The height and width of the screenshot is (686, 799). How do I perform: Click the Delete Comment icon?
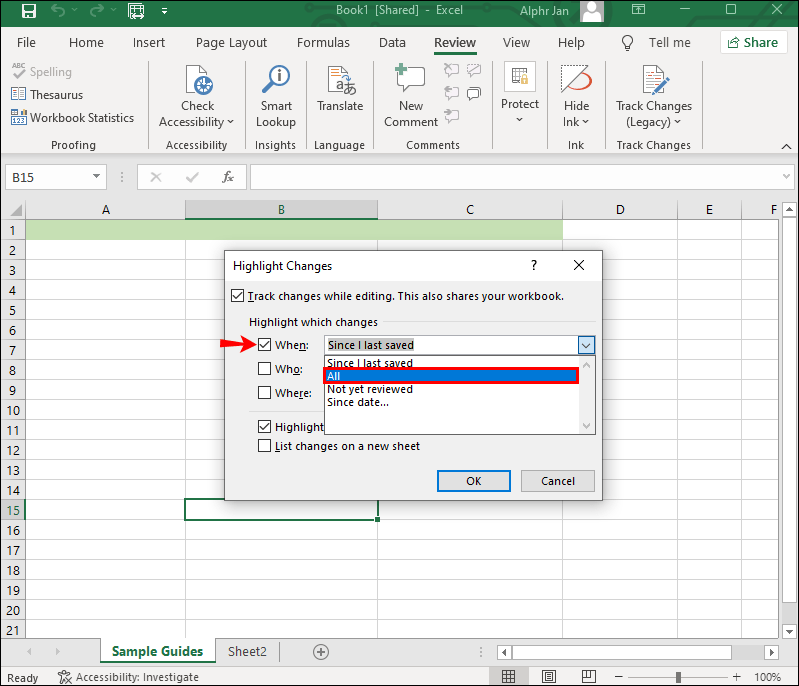(x=451, y=70)
